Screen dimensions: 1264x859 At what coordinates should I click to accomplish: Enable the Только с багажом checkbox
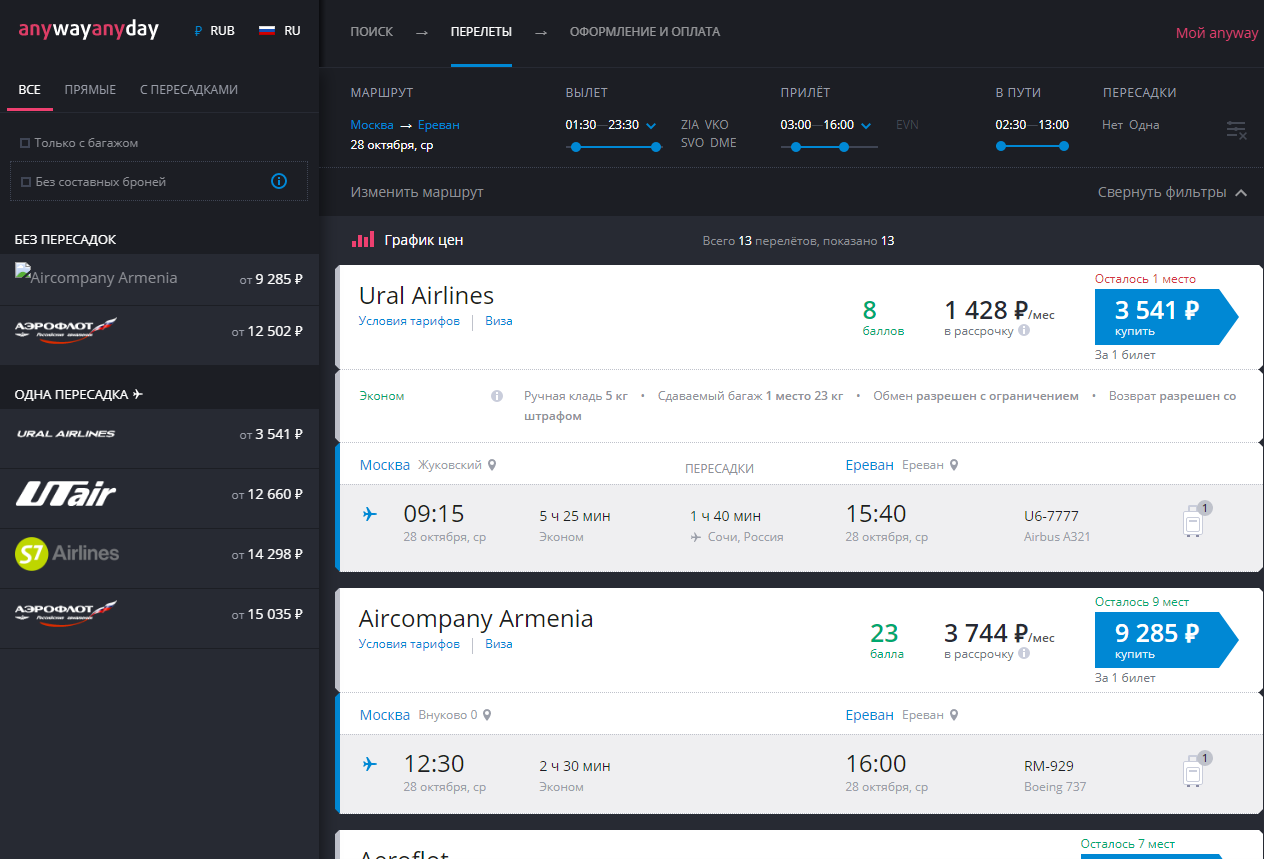[x=25, y=143]
